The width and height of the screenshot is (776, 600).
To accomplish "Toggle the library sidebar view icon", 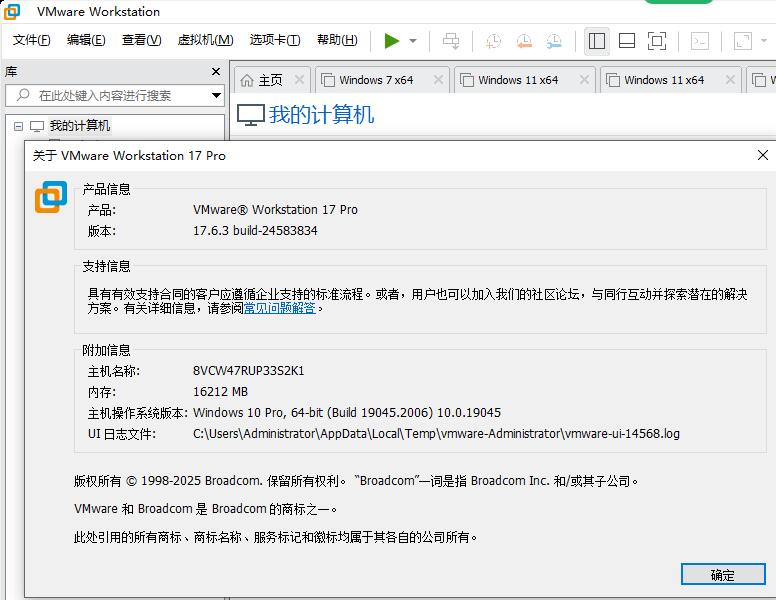I will (x=596, y=41).
